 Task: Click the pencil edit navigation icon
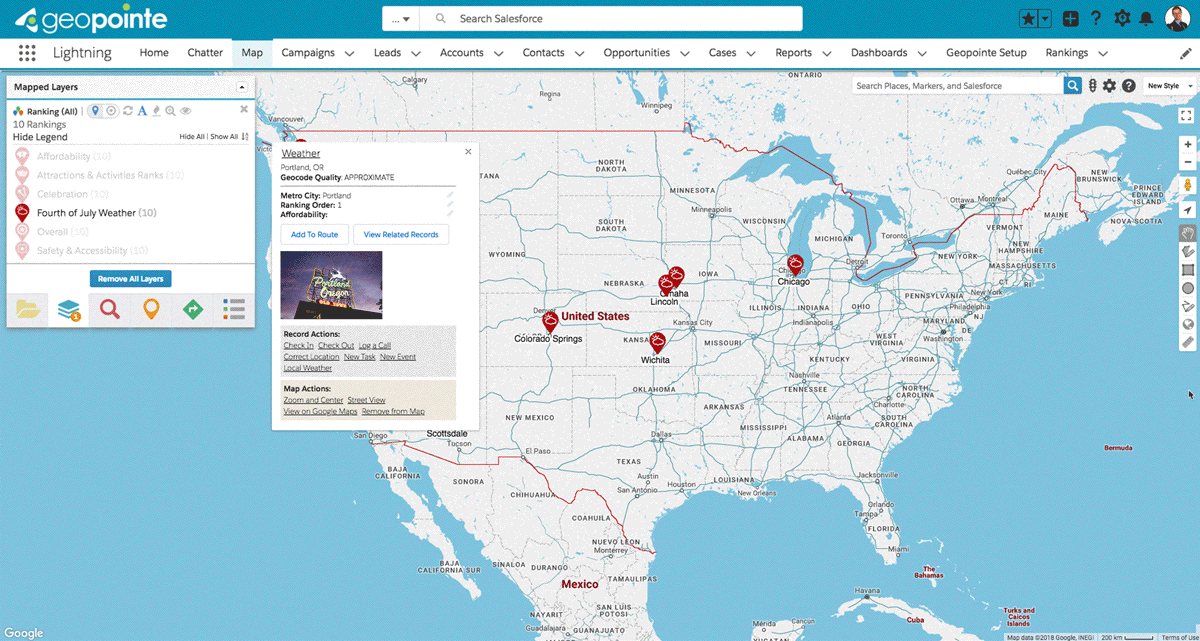(1186, 53)
